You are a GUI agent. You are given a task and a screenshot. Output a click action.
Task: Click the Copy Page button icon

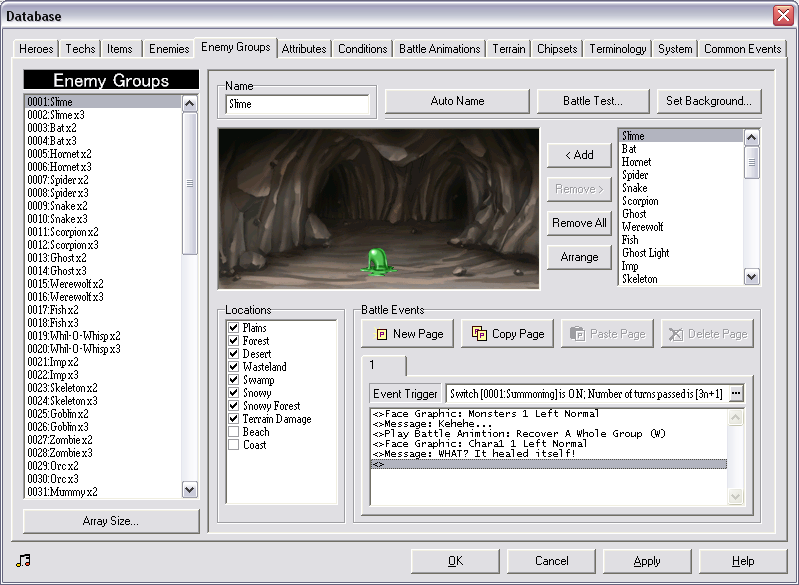479,334
